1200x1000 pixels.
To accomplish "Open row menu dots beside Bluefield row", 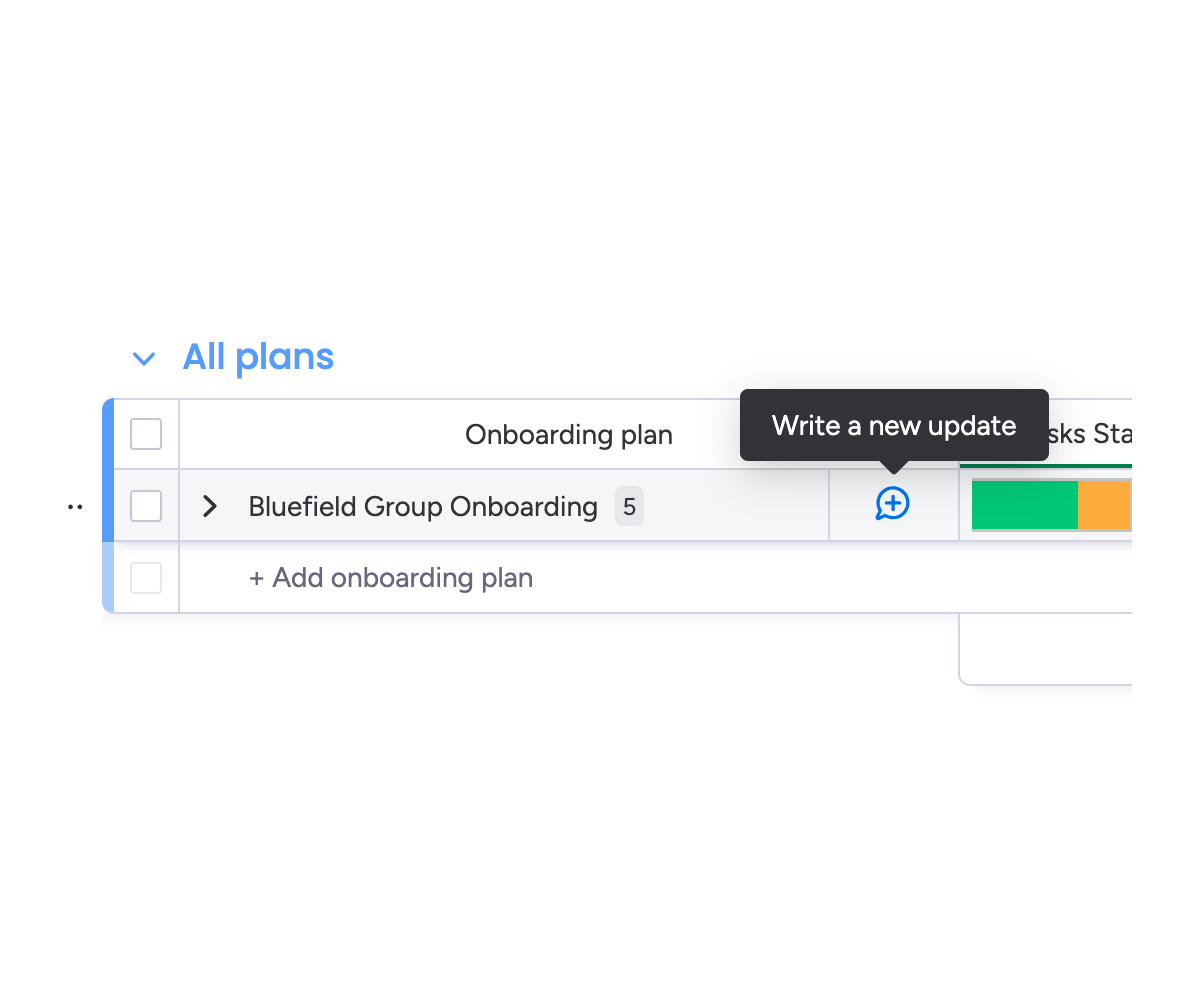I will click(75, 507).
